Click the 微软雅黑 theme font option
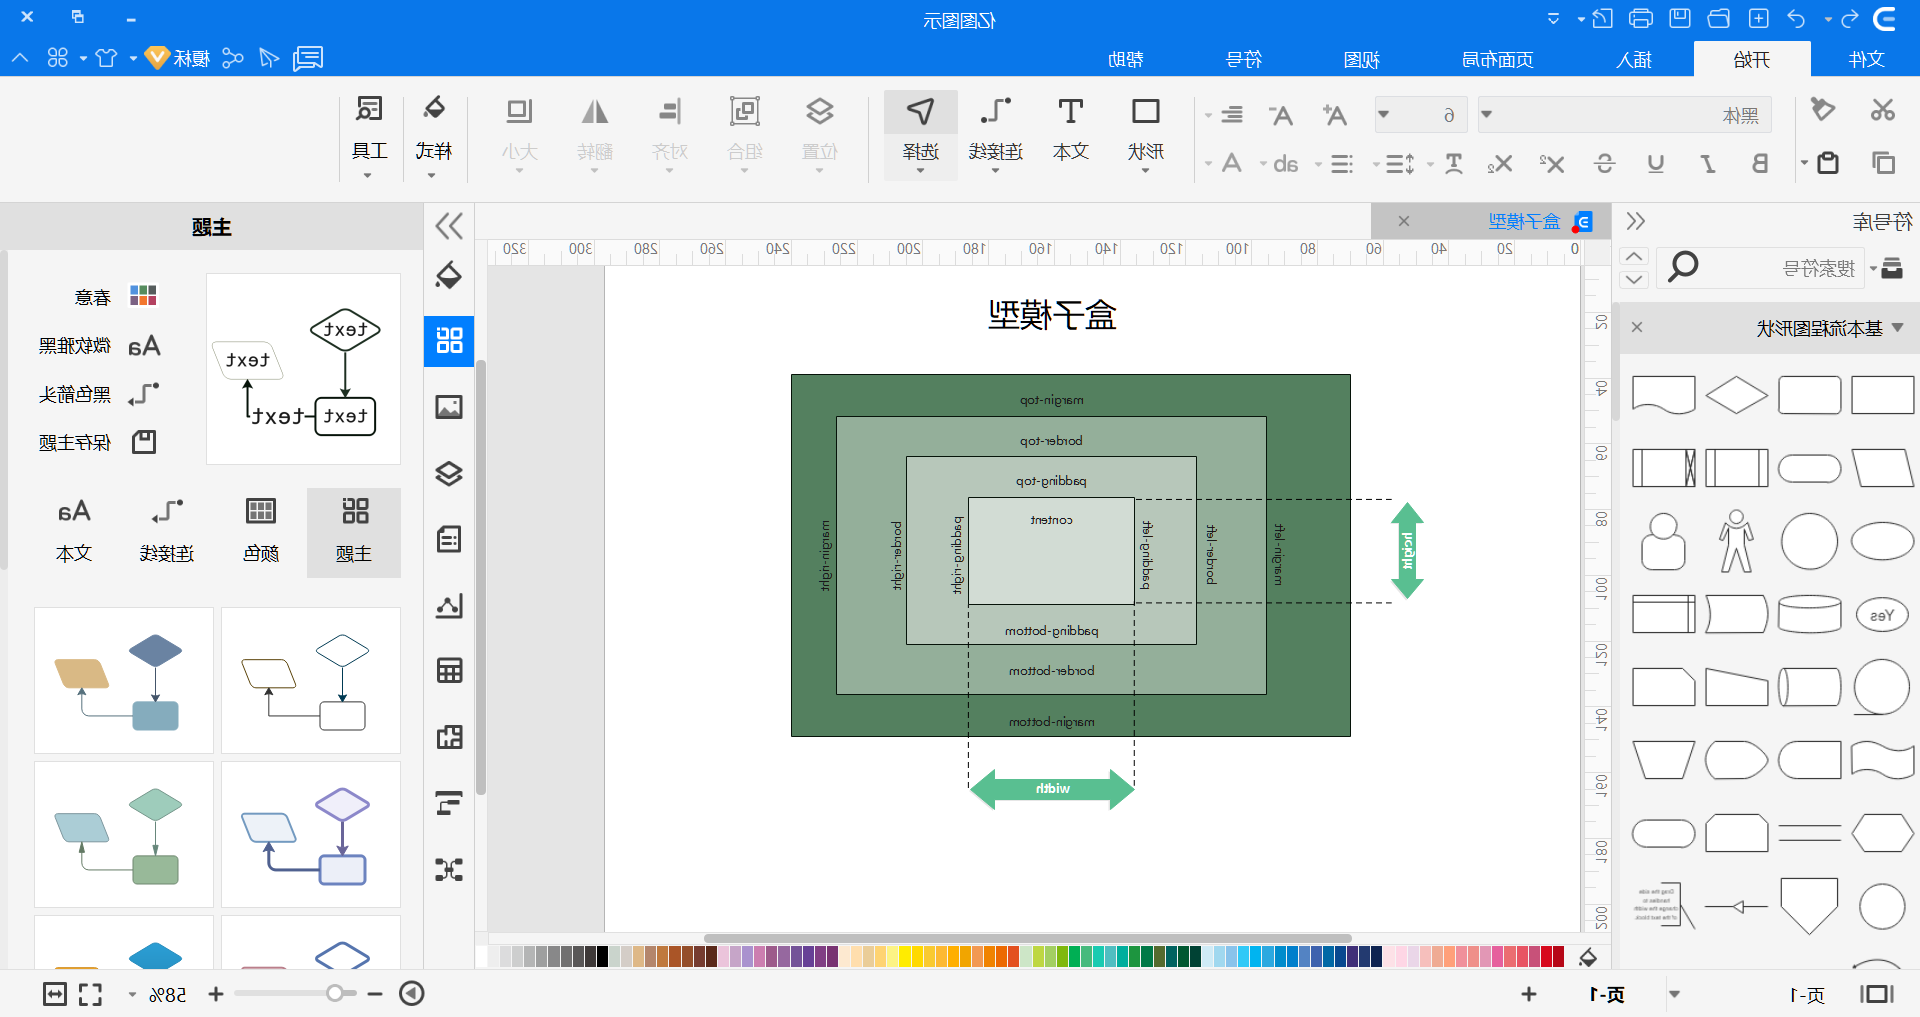The height and width of the screenshot is (1017, 1920). (x=98, y=346)
